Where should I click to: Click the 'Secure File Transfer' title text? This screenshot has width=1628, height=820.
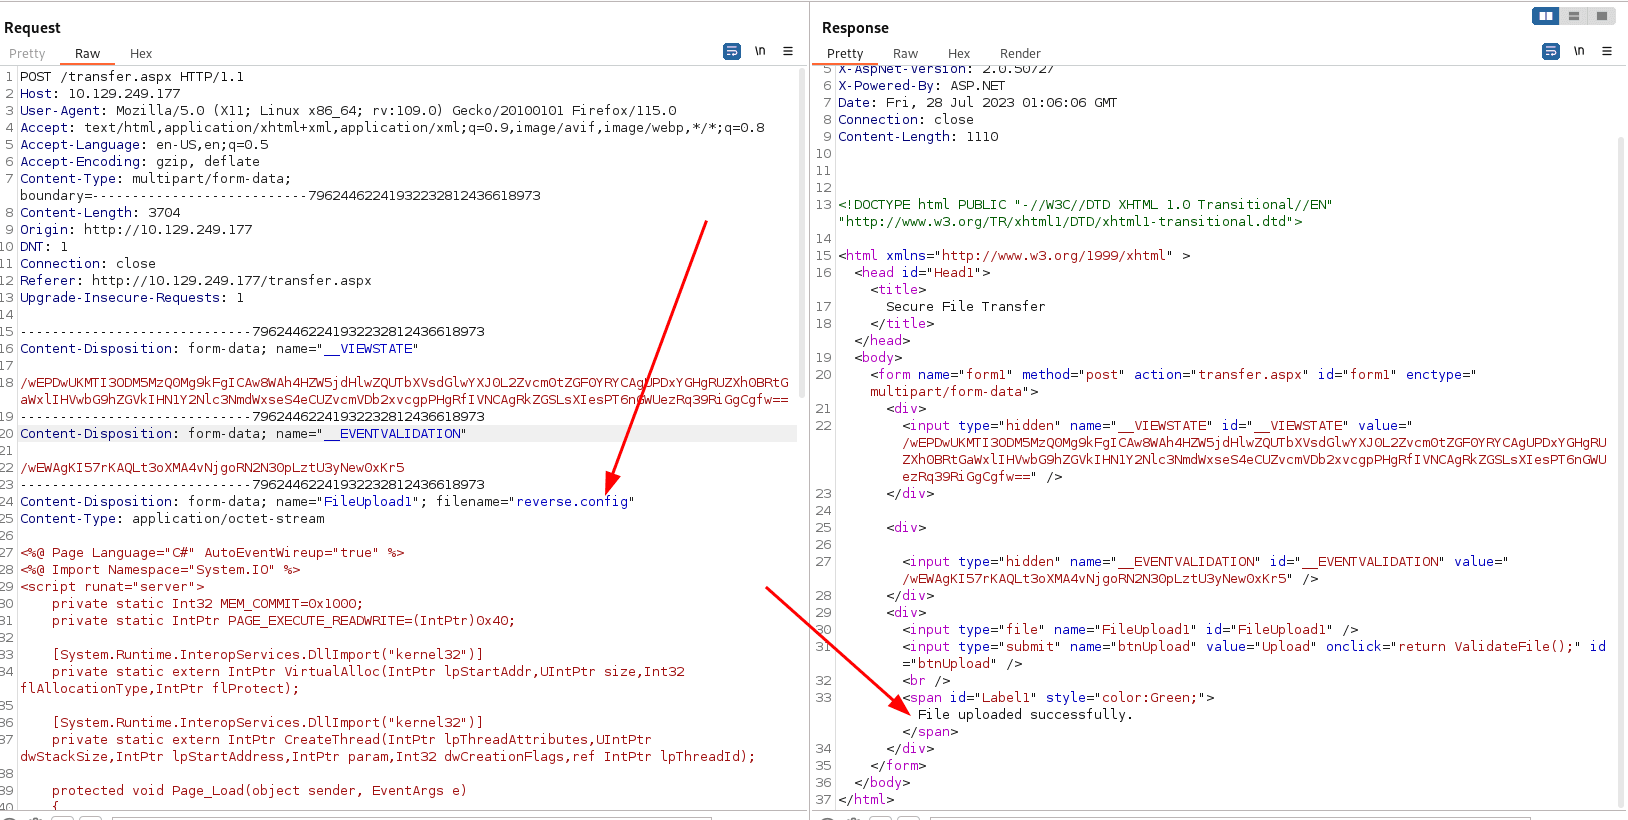pos(965,307)
